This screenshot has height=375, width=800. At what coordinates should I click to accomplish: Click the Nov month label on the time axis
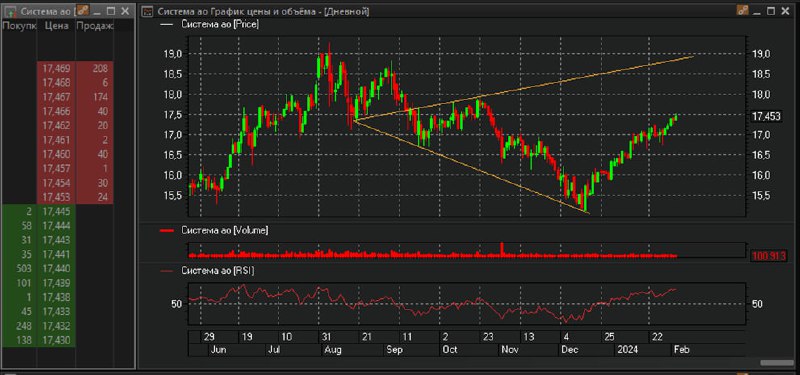[x=510, y=350]
